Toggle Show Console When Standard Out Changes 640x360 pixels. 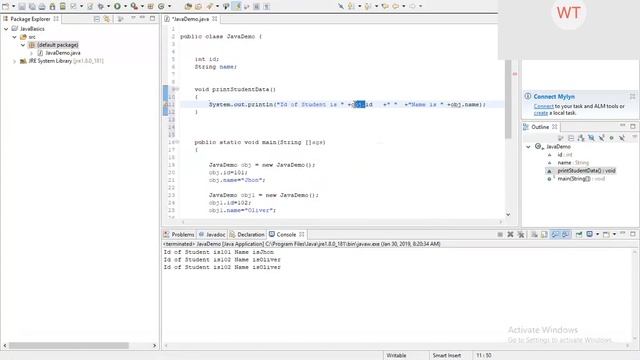tap(555, 234)
